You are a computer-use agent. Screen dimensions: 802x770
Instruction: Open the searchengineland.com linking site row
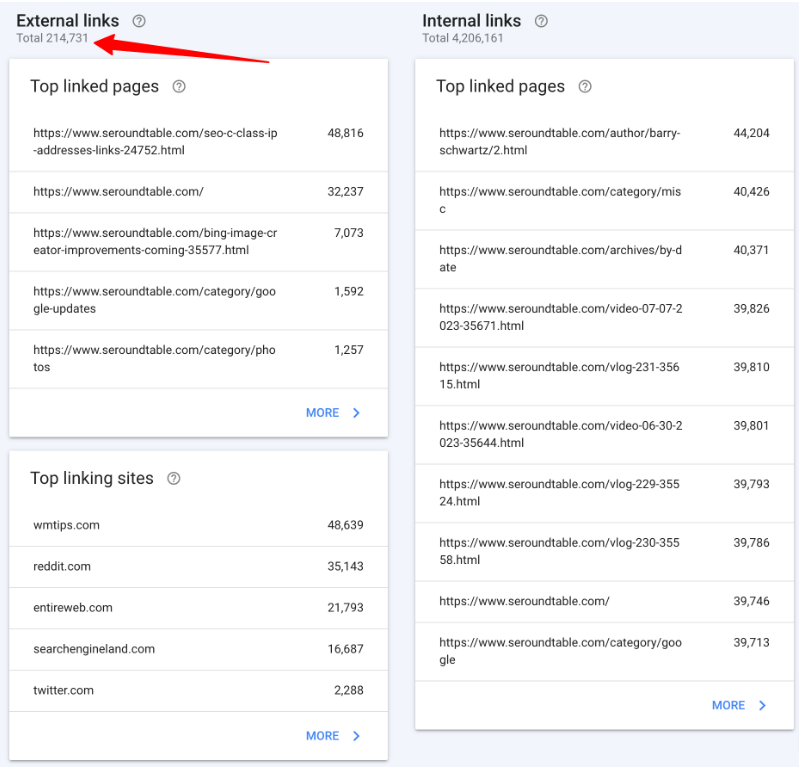point(198,649)
